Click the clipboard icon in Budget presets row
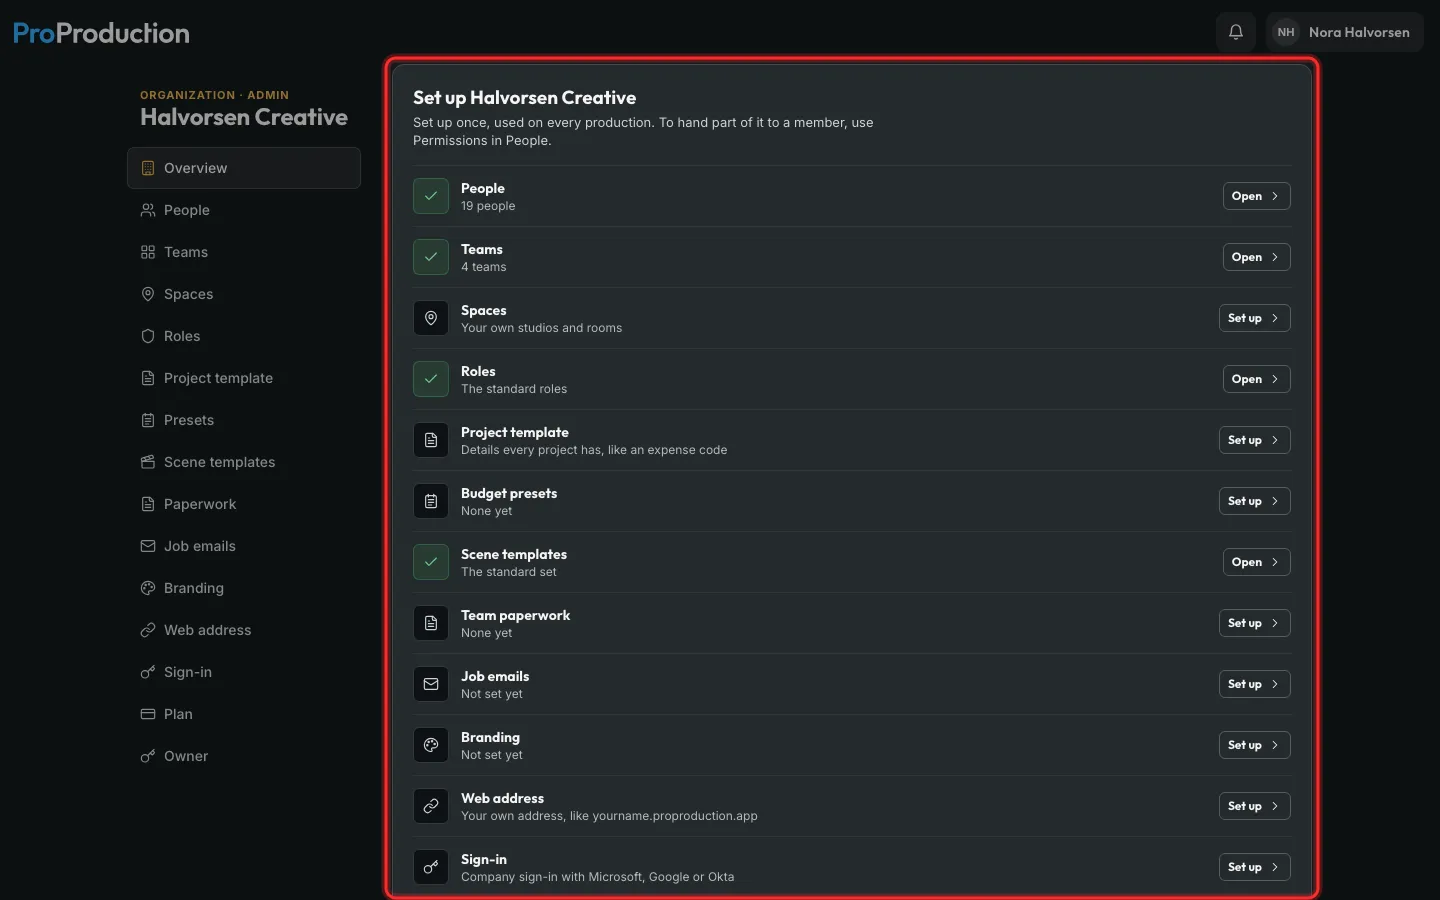The image size is (1440, 900). point(431,501)
